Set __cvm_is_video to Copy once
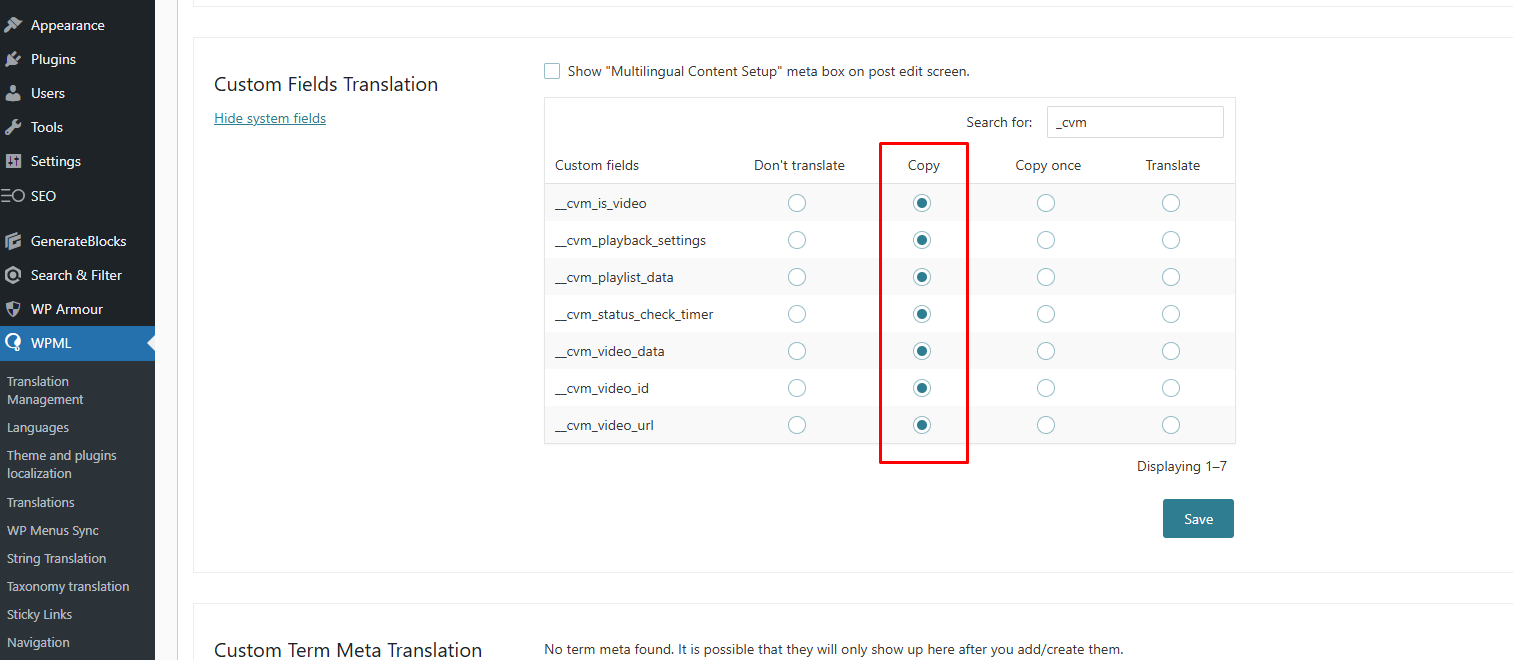This screenshot has height=660, width=1513. [1046, 203]
